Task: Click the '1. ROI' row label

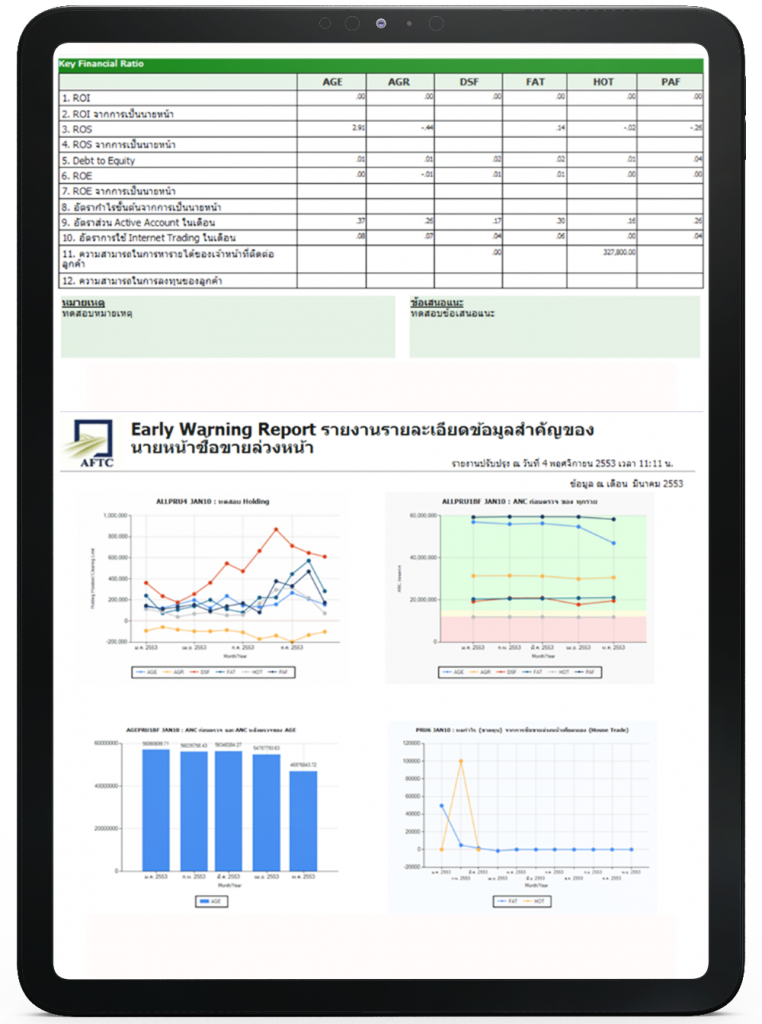Action: (x=76, y=98)
